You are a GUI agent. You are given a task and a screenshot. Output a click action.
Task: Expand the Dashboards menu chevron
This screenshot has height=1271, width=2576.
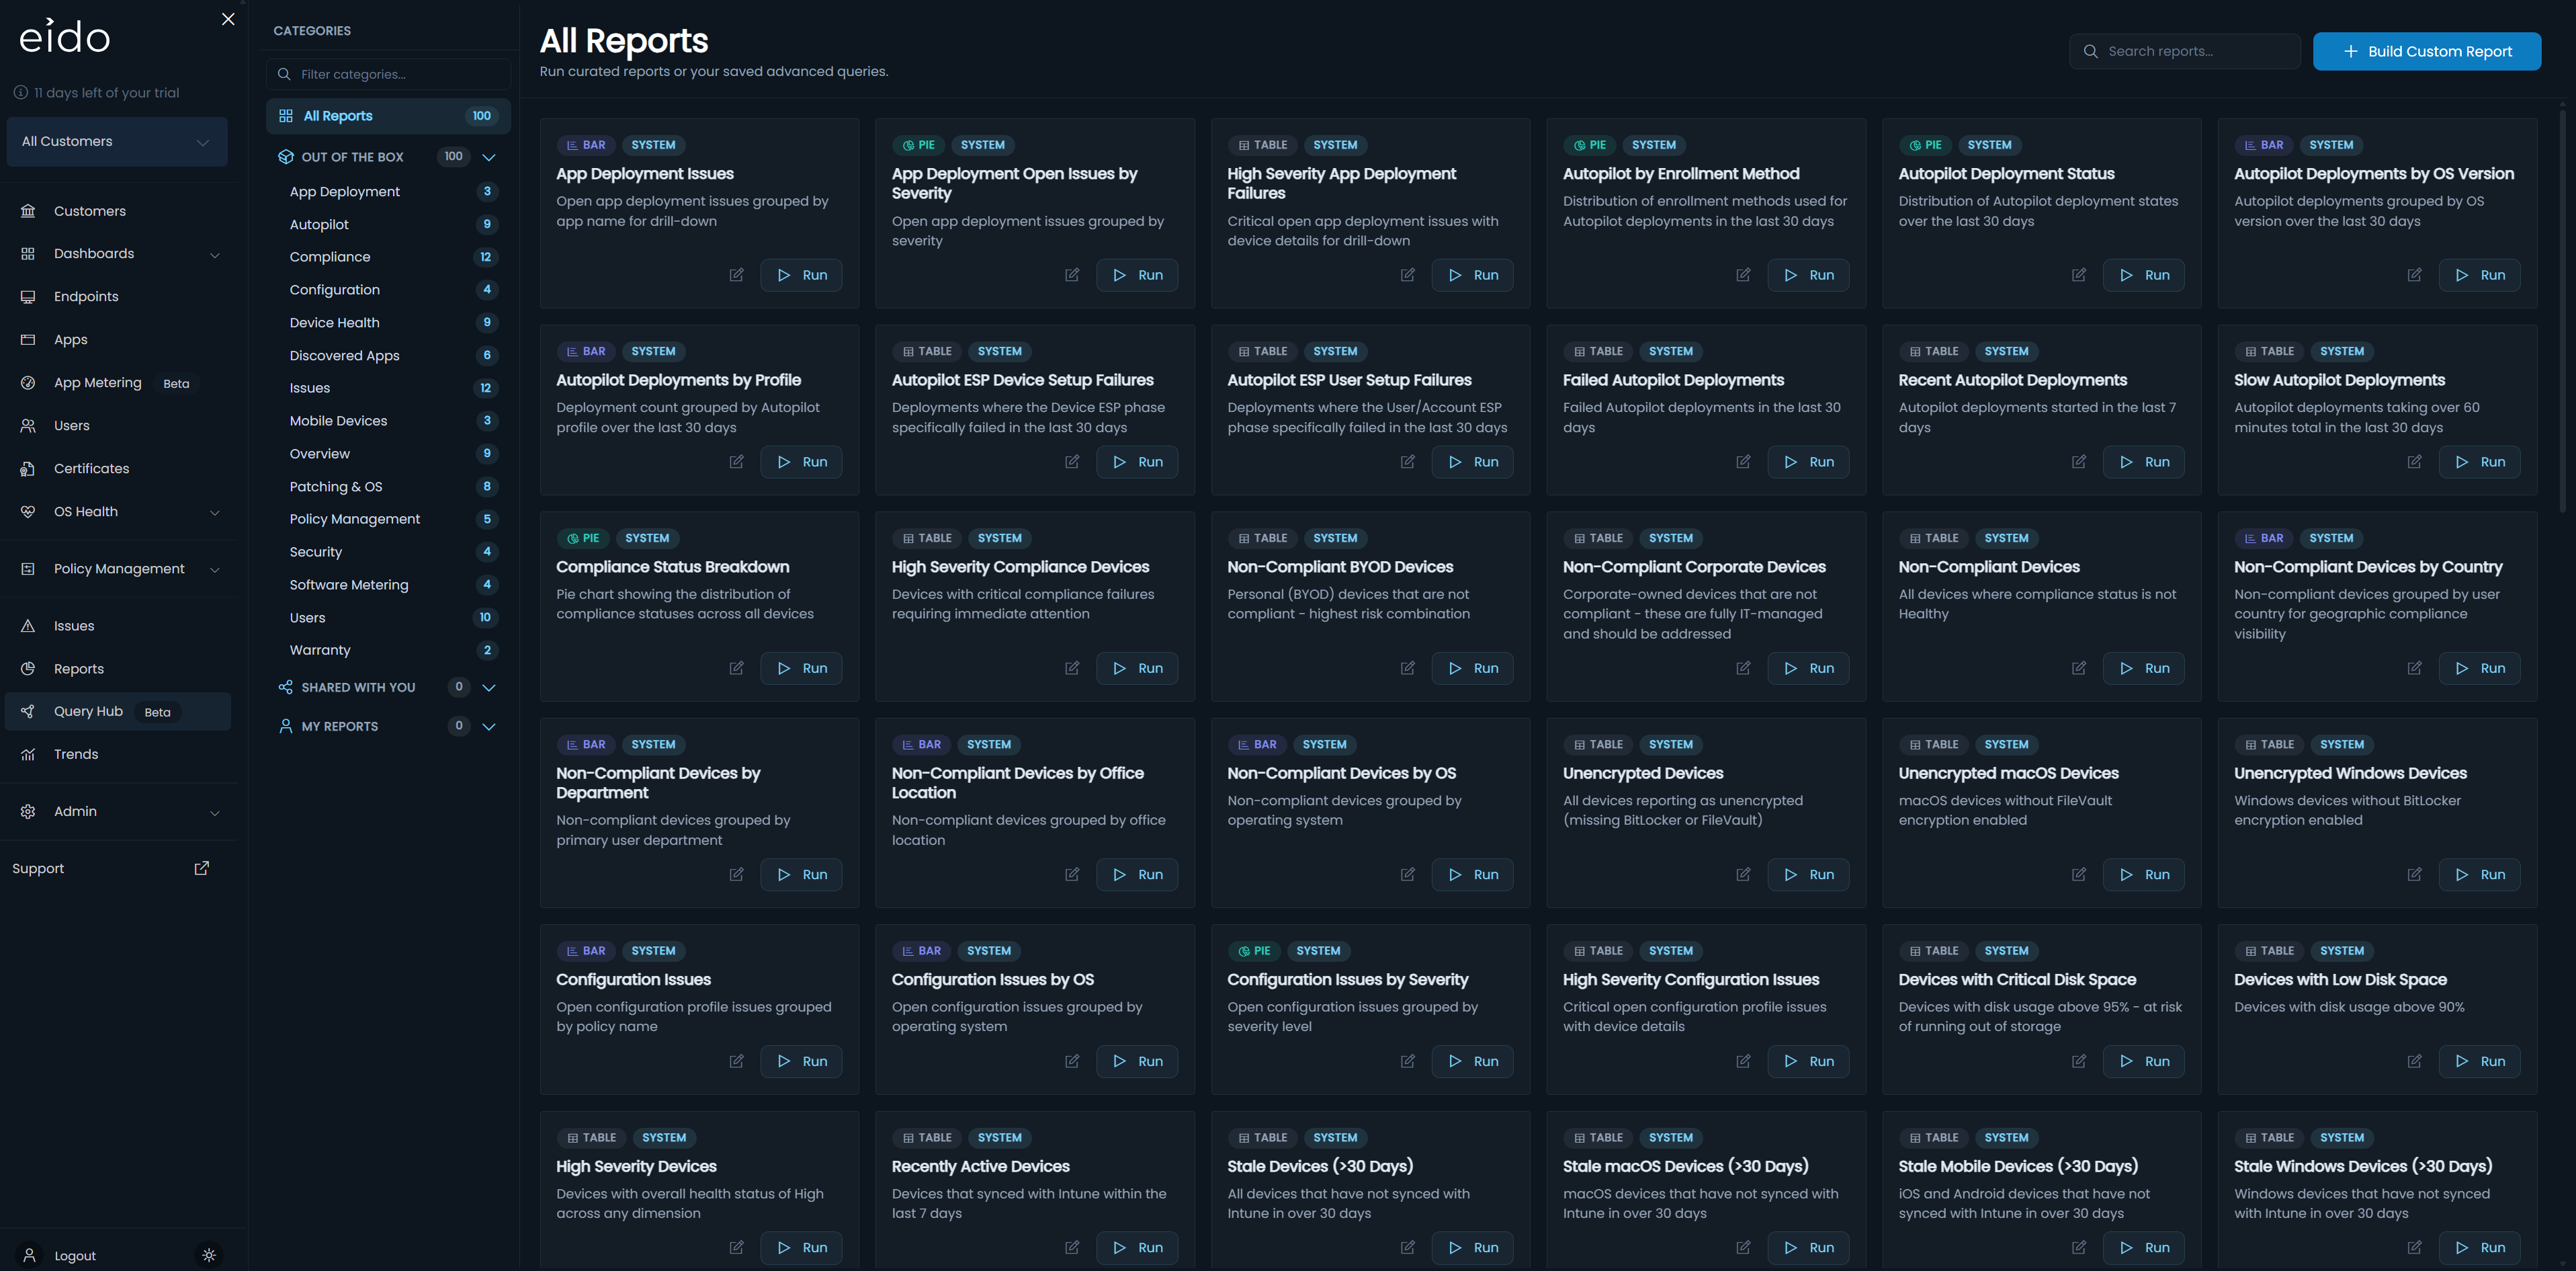click(x=215, y=255)
